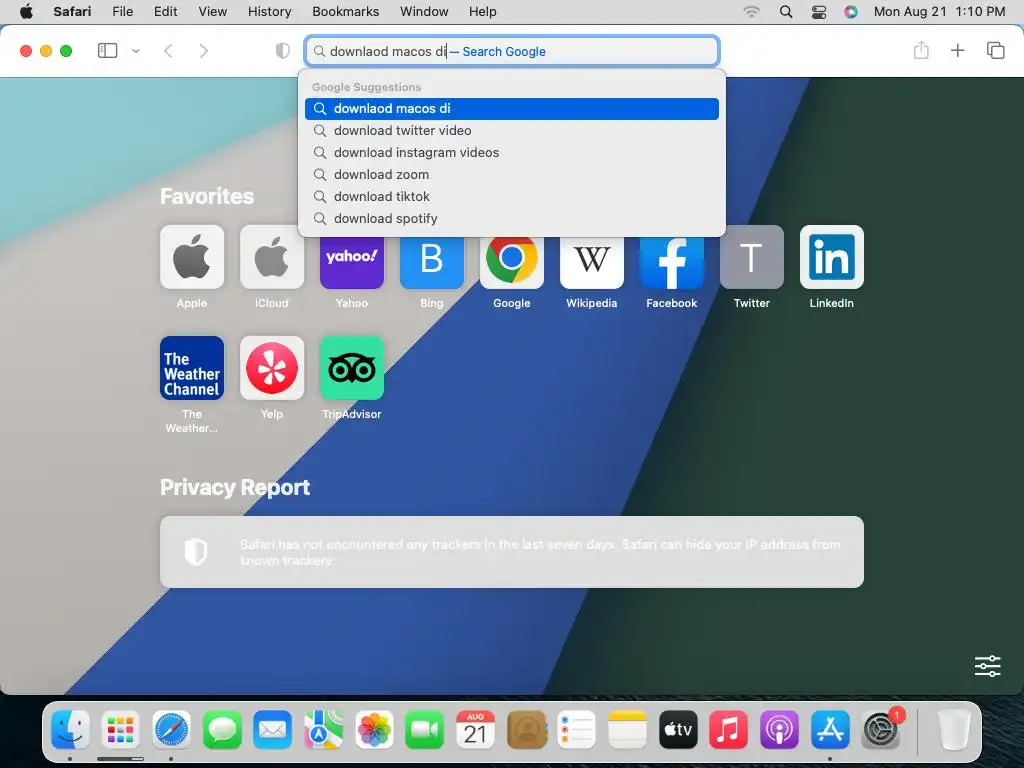Open App Store from the Dock
This screenshot has height=768, width=1024.
[830, 729]
